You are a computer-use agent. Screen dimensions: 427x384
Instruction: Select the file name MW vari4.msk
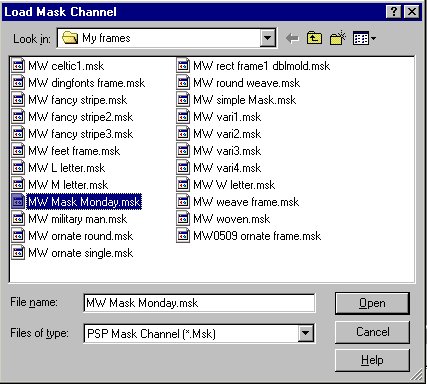tap(227, 168)
